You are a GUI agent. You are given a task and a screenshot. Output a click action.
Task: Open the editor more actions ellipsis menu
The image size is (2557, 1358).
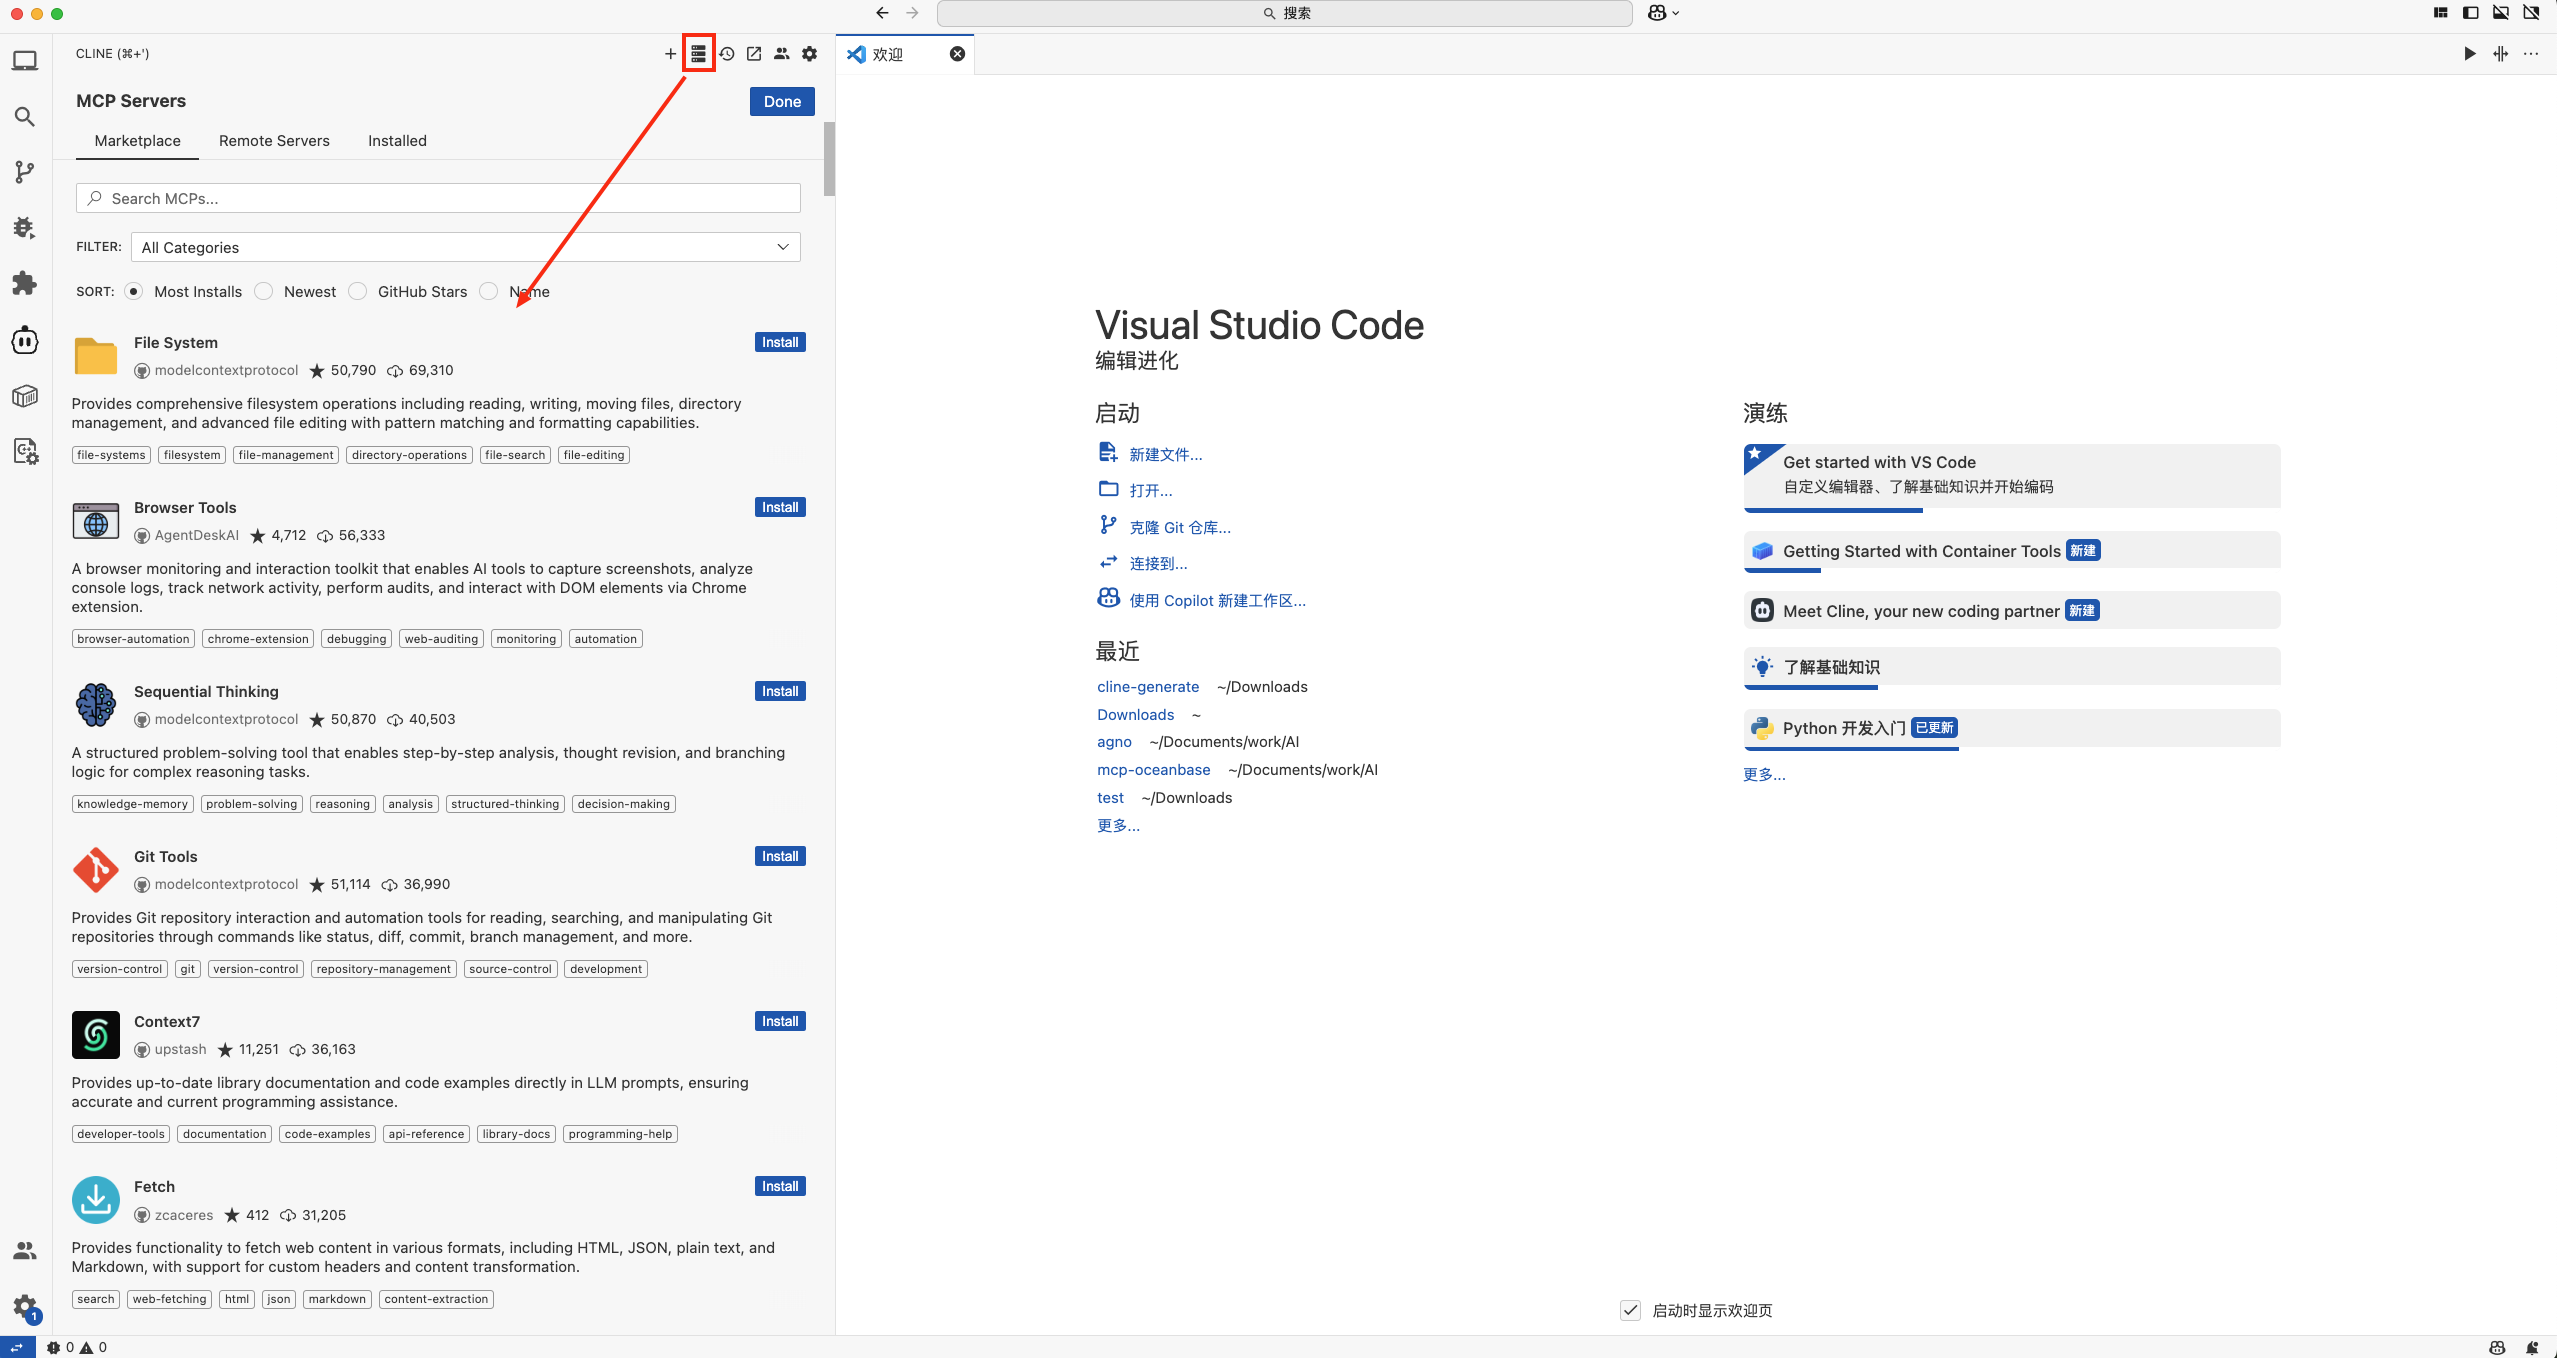point(2531,54)
